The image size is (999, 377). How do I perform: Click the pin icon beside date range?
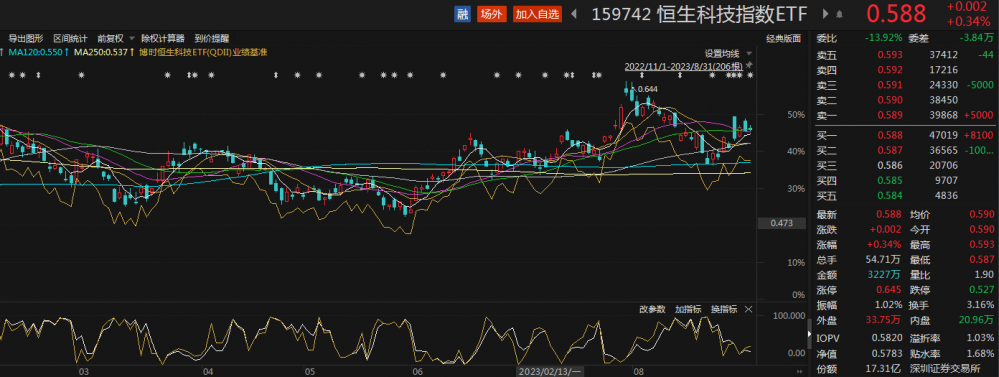749,65
